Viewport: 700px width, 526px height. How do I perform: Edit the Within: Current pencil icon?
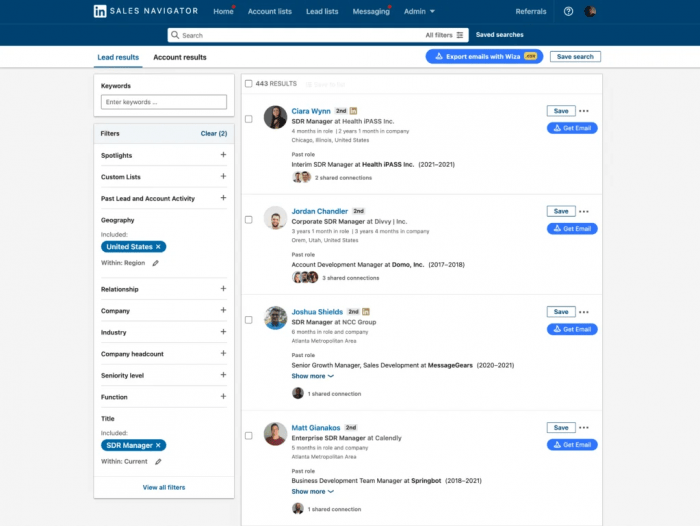point(158,462)
